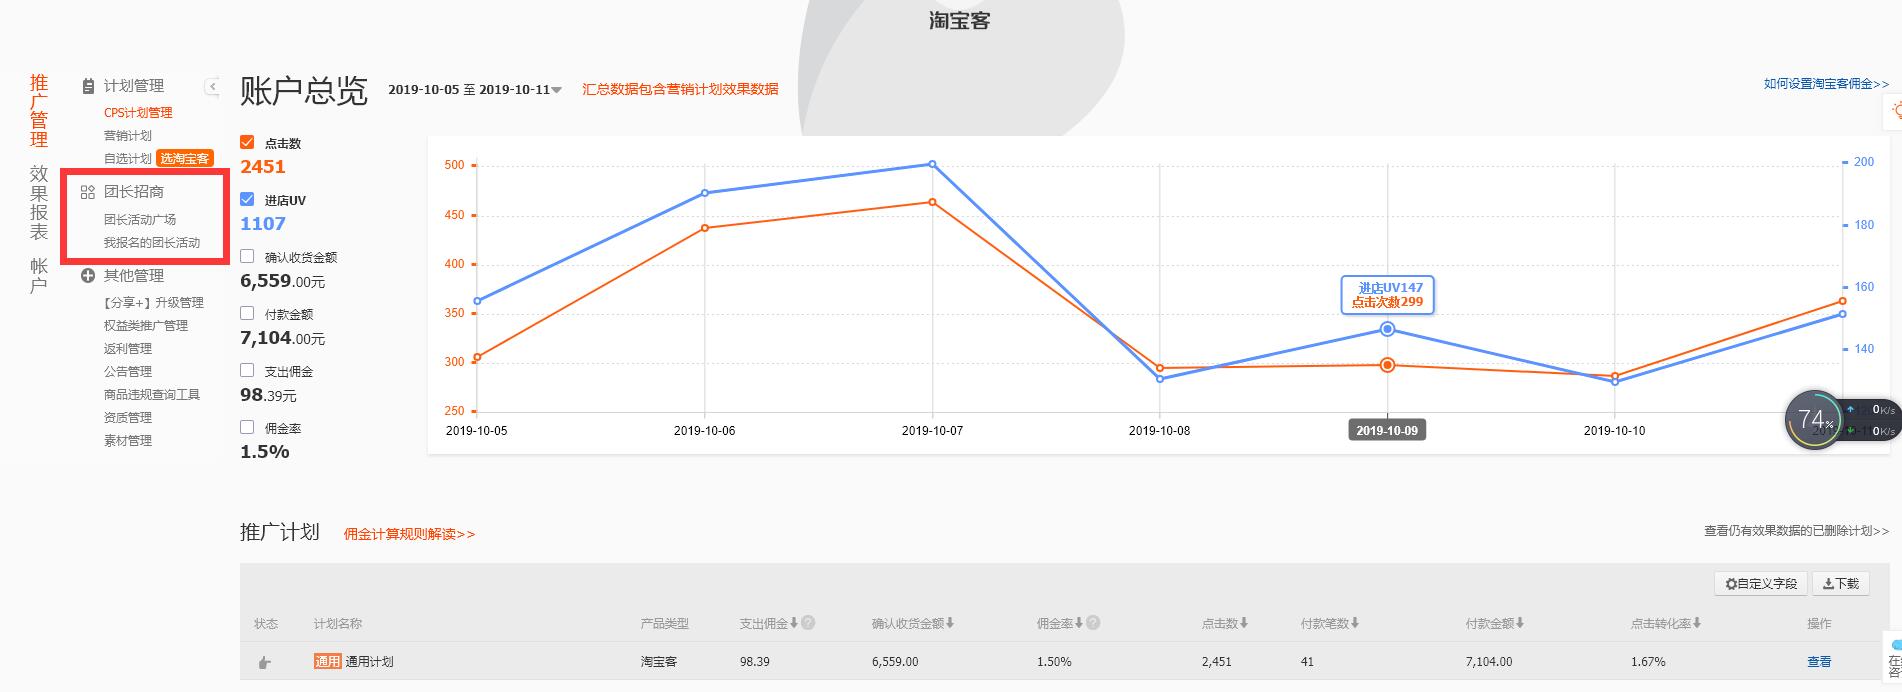This screenshot has width=1902, height=692.
Task: Click the 汇总数据包含营销计划效果数据 notice
Action: pyautogui.click(x=680, y=89)
